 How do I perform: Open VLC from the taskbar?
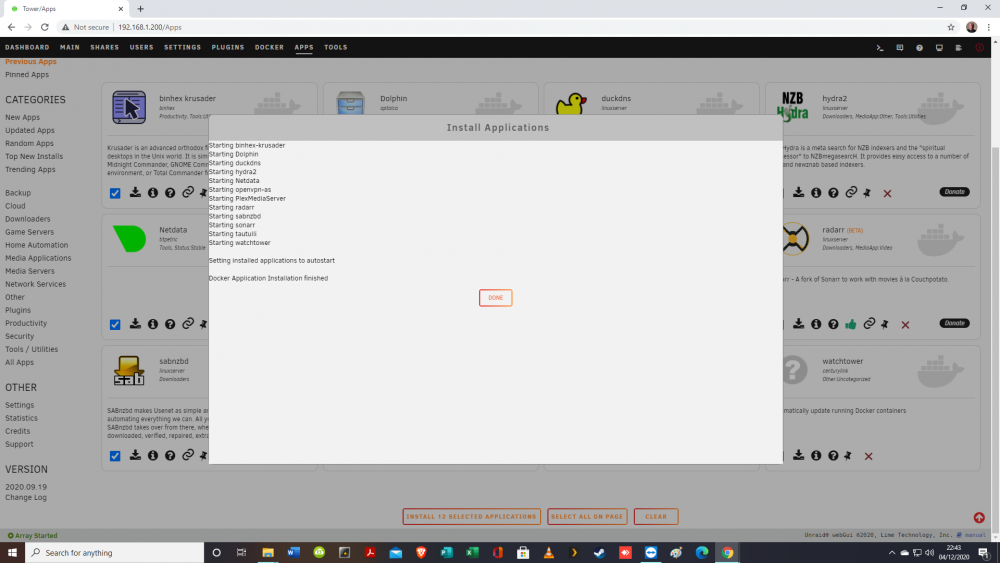point(548,553)
